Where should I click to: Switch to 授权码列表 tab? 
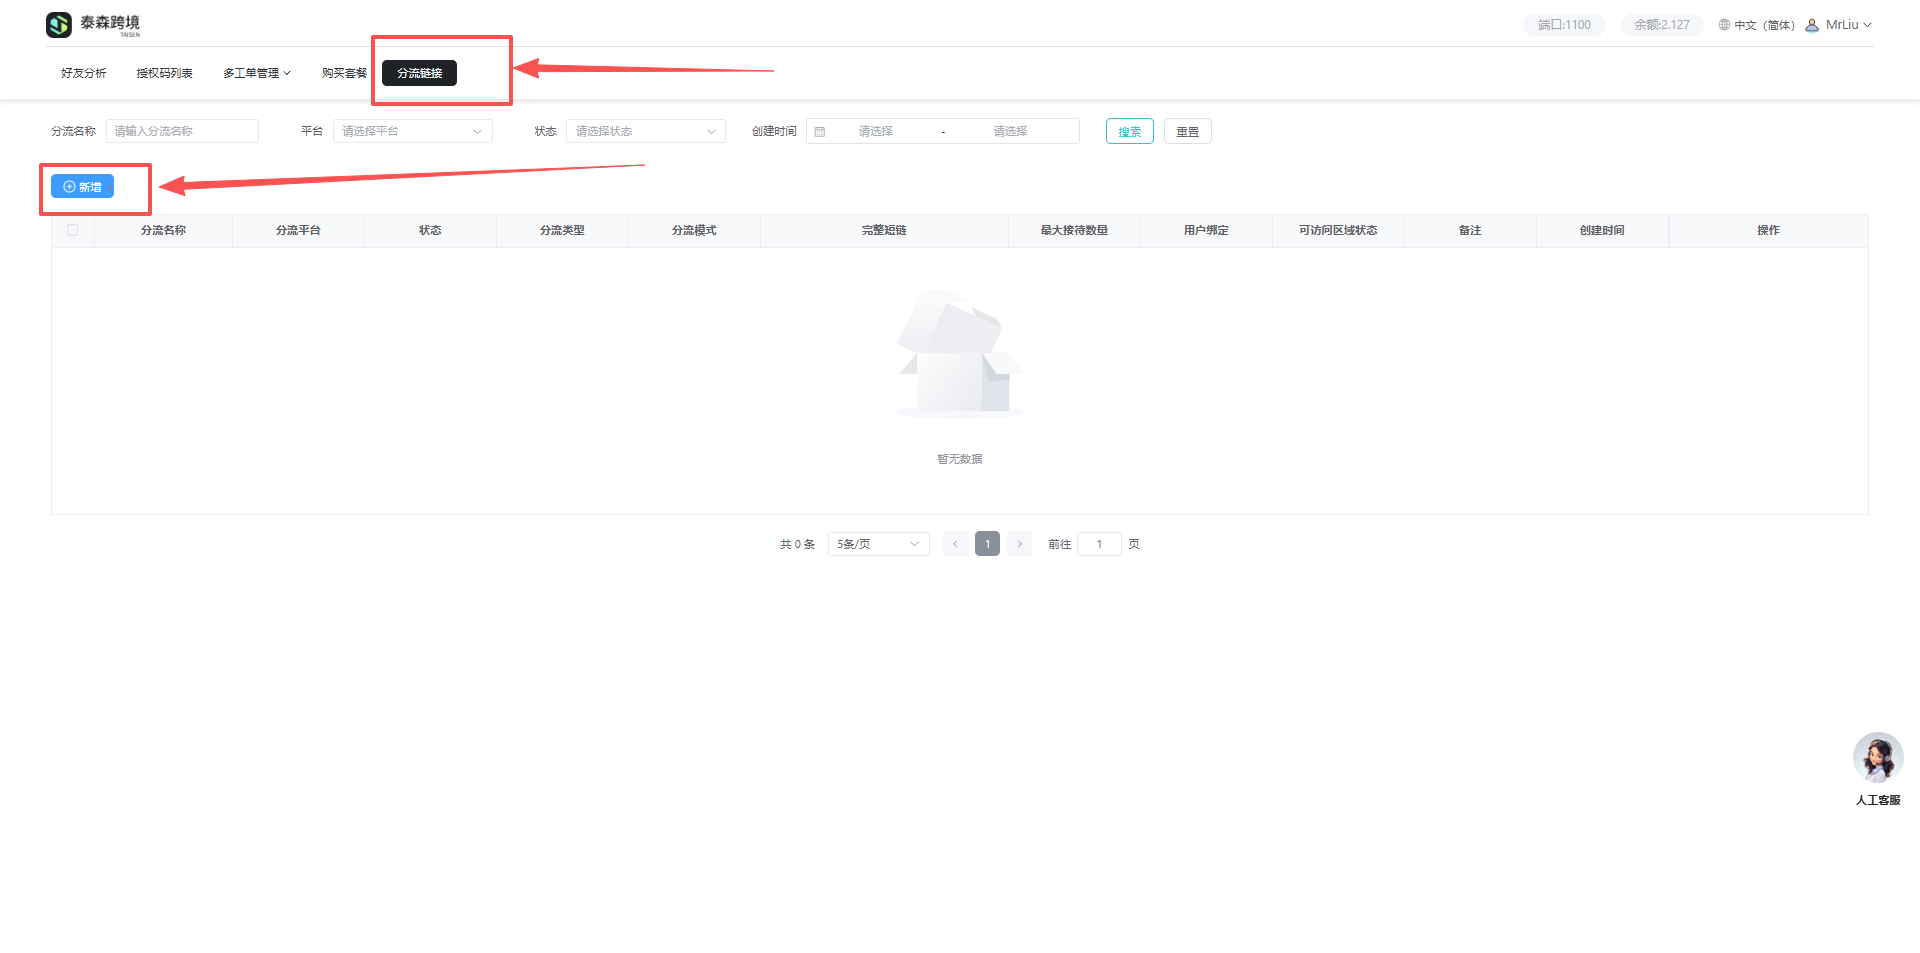point(164,73)
